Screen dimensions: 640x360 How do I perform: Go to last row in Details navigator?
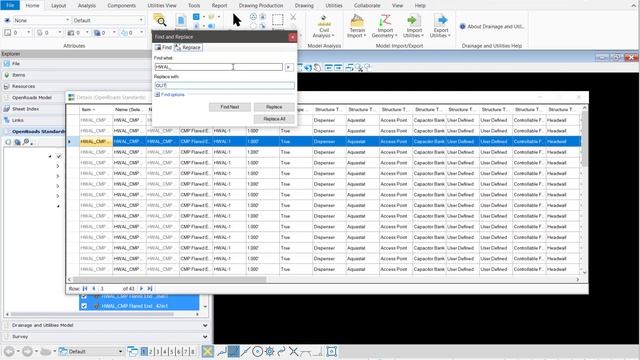150,289
